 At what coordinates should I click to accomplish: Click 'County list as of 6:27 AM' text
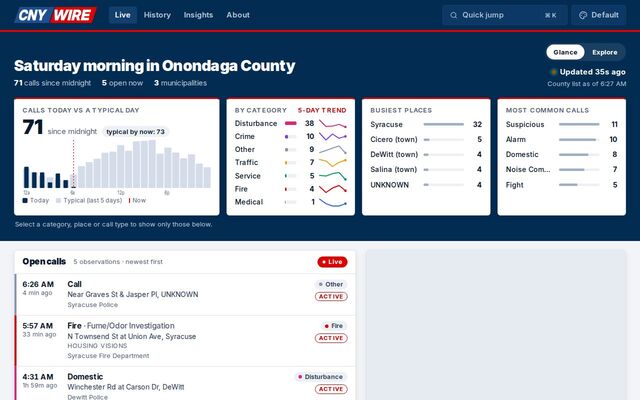[x=587, y=84]
